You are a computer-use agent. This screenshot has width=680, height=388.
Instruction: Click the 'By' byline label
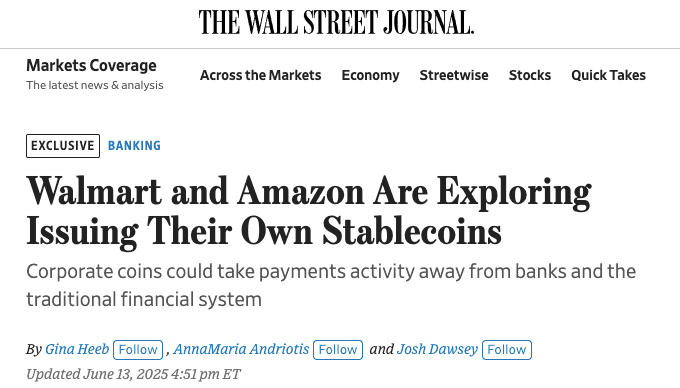coord(34,349)
